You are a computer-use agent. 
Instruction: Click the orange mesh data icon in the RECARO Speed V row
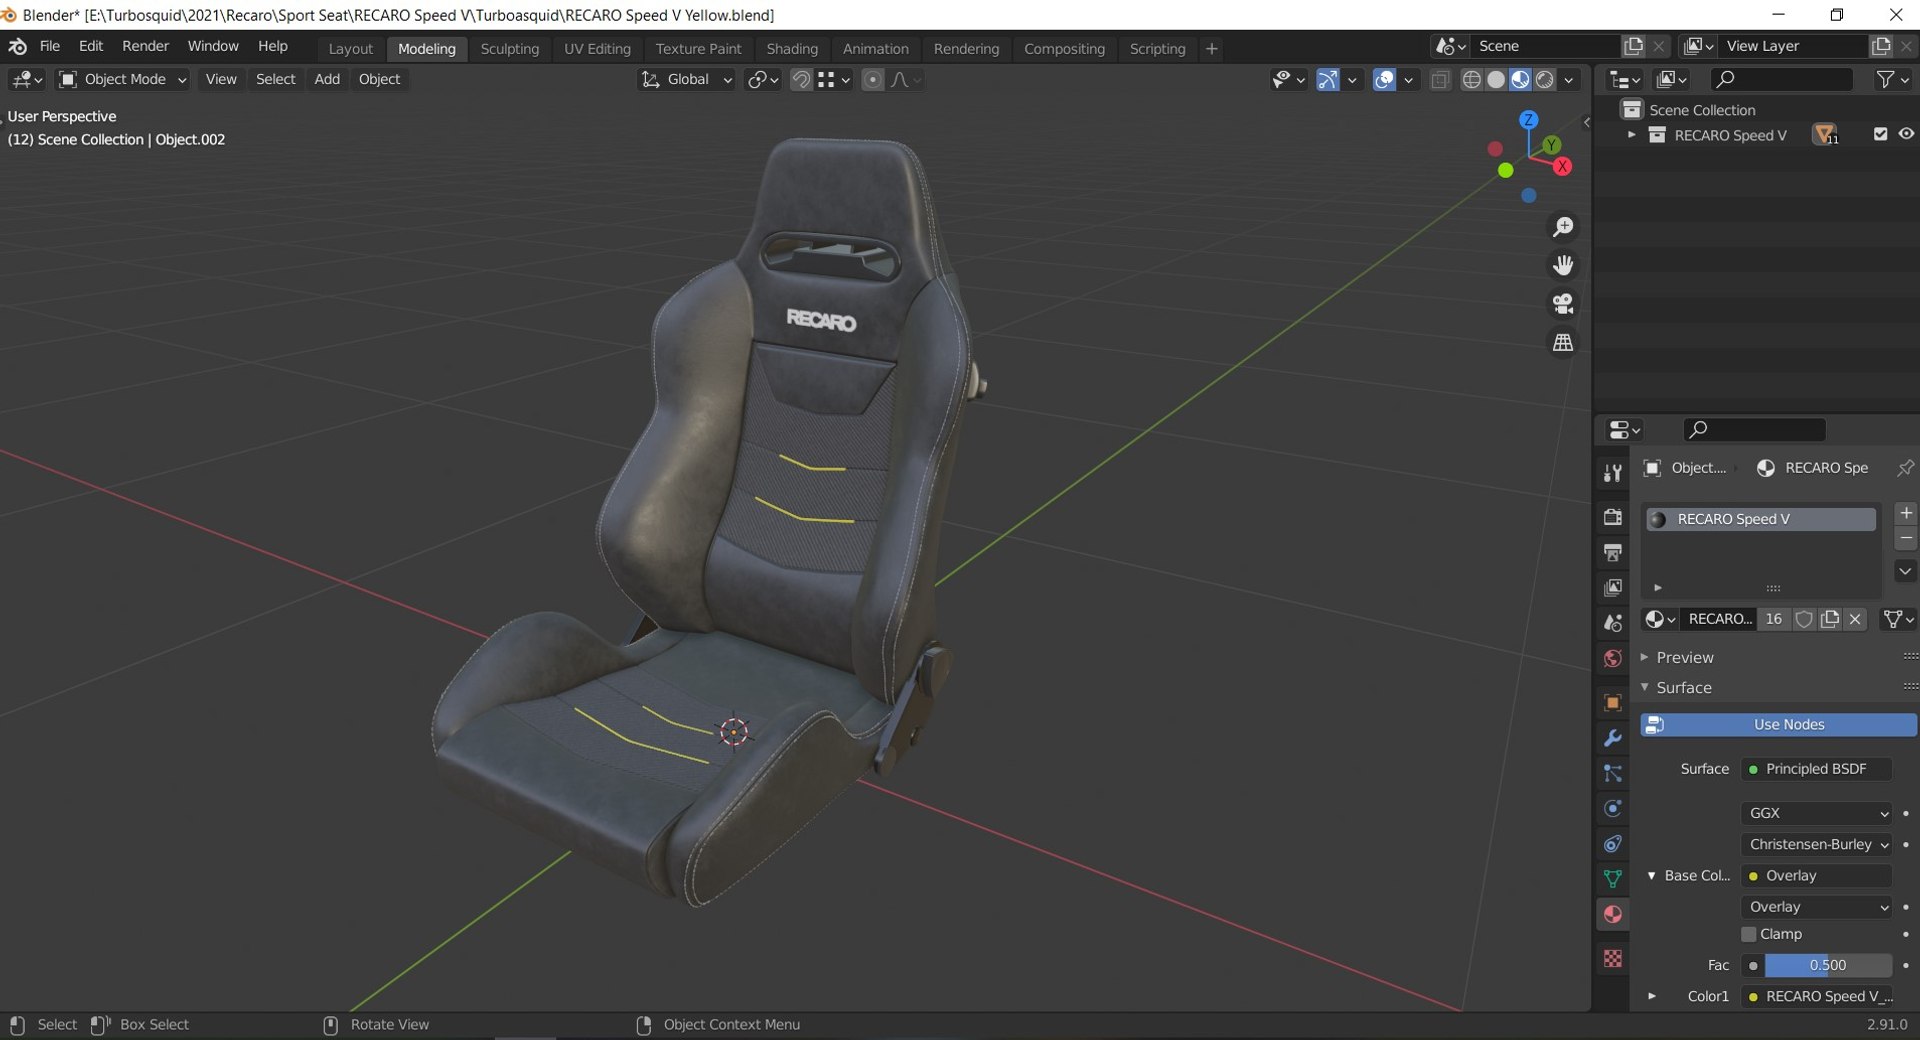[1824, 135]
